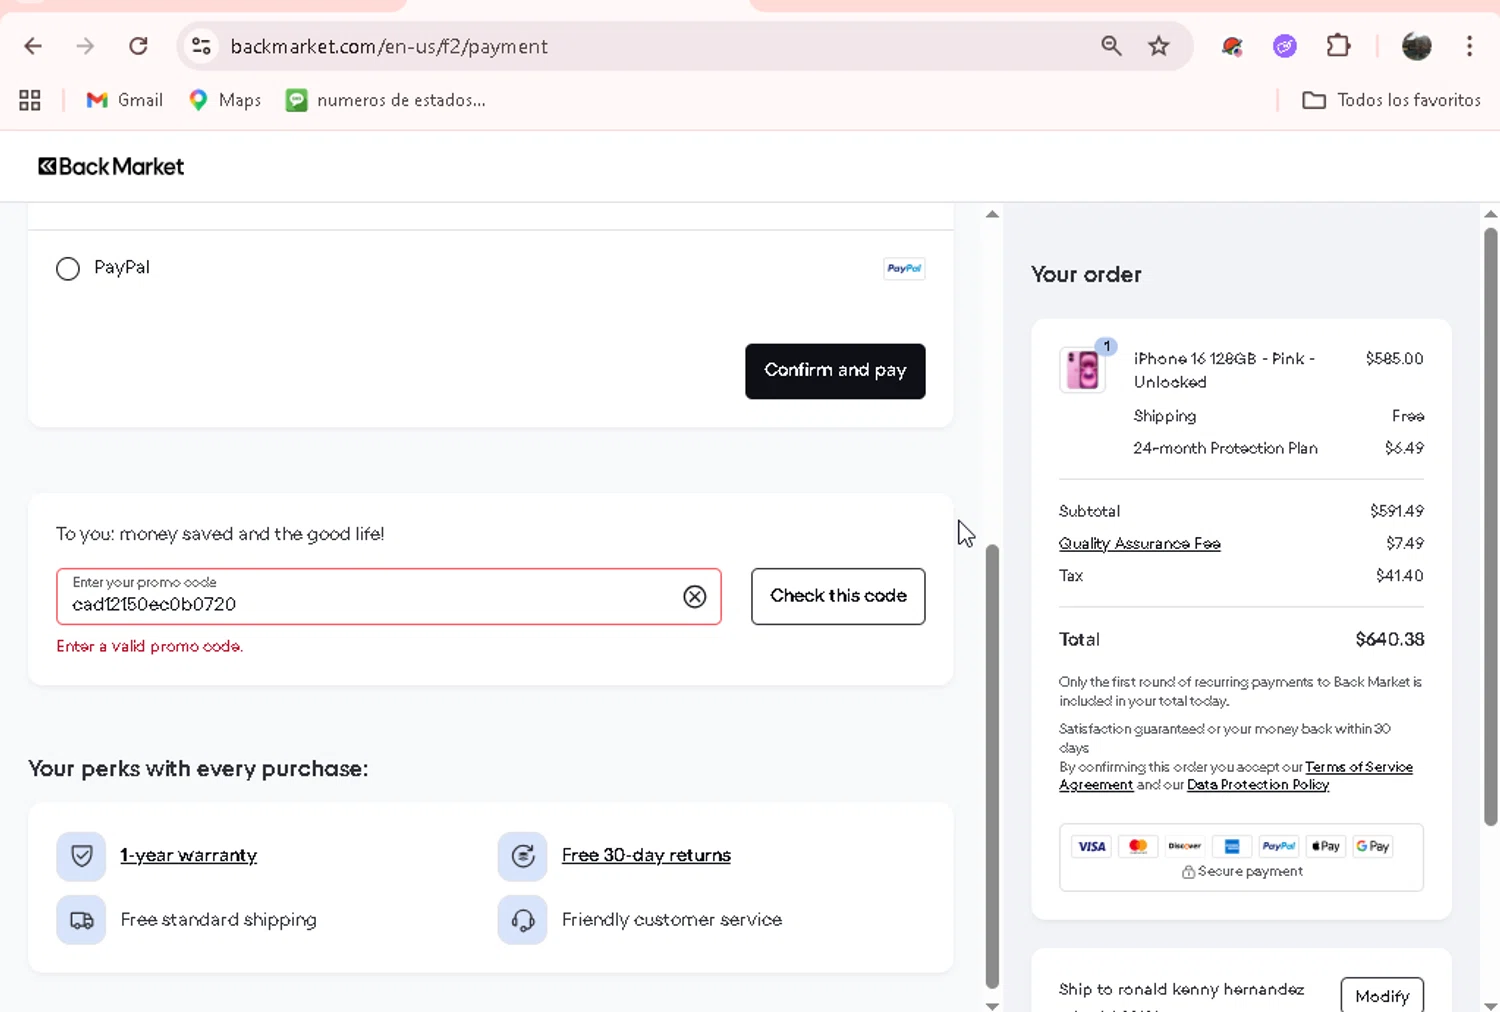Click the 'Free standard shipping' perk text
The width and height of the screenshot is (1500, 1012).
coord(218,919)
